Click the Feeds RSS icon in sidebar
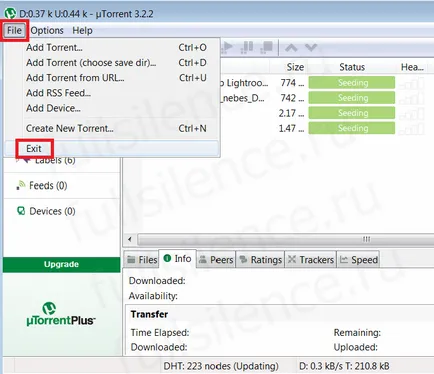Image resolution: width=434 pixels, height=374 pixels. (21, 185)
